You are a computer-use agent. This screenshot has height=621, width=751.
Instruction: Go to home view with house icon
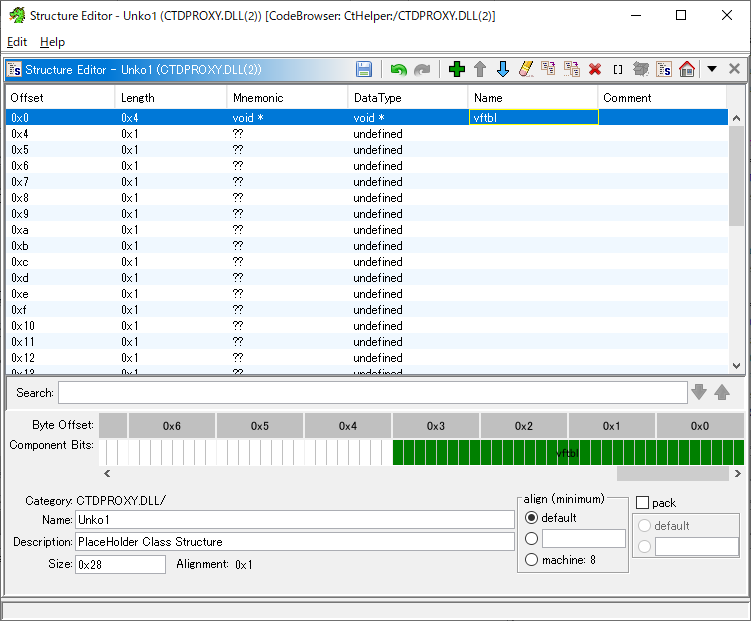pyautogui.click(x=687, y=69)
